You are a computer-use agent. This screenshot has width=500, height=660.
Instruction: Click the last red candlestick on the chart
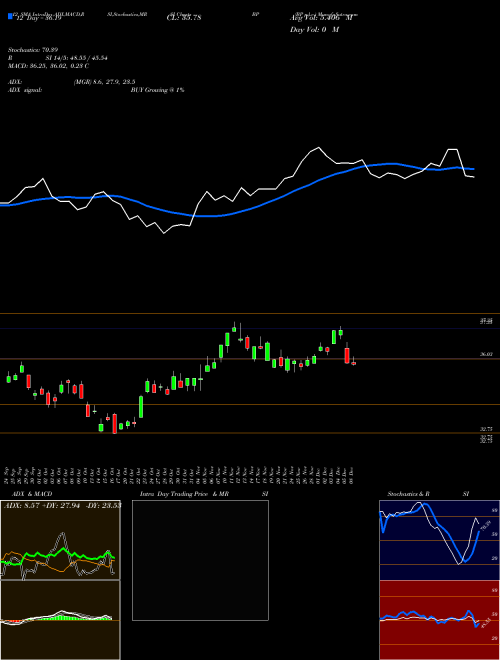[x=354, y=363]
